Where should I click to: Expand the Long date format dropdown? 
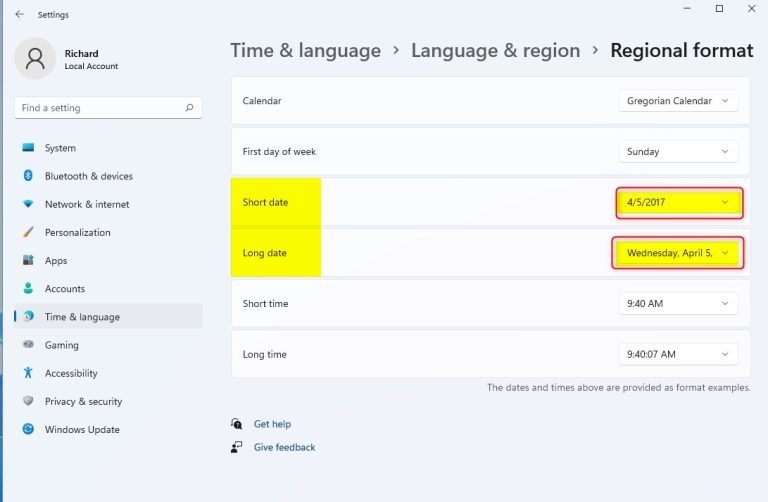(x=678, y=253)
